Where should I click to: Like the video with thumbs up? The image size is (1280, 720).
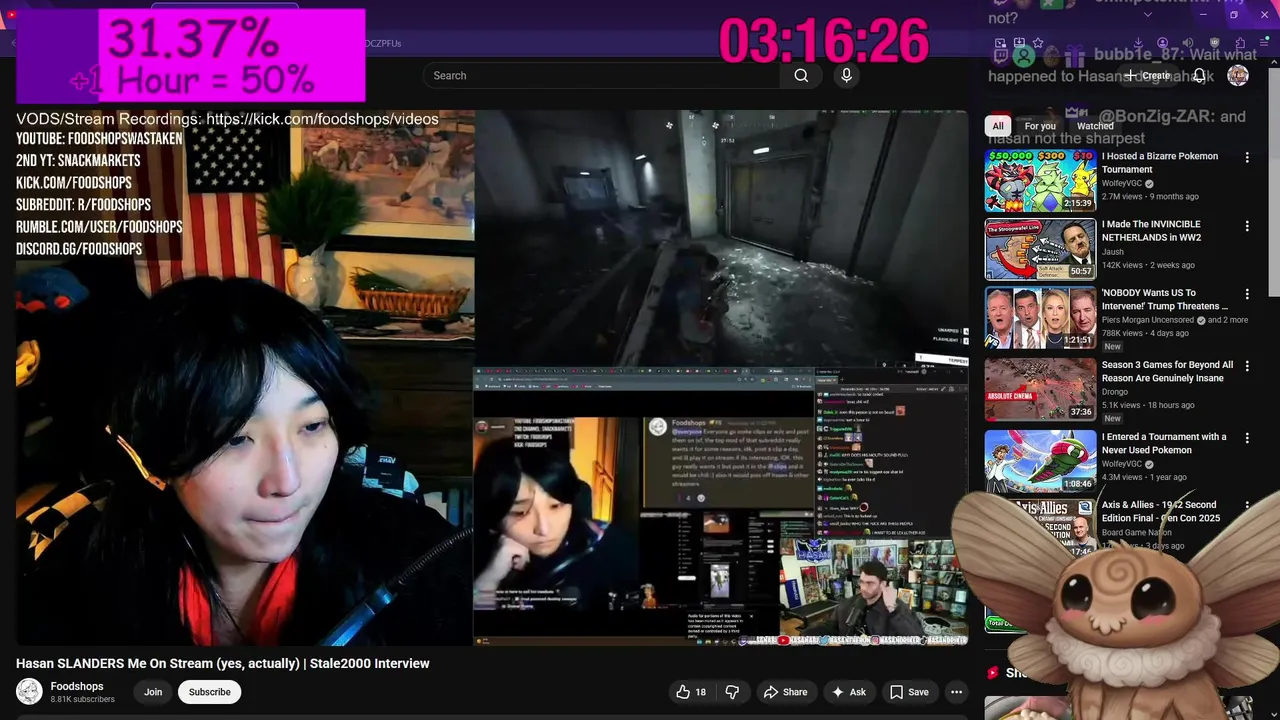pyautogui.click(x=691, y=692)
